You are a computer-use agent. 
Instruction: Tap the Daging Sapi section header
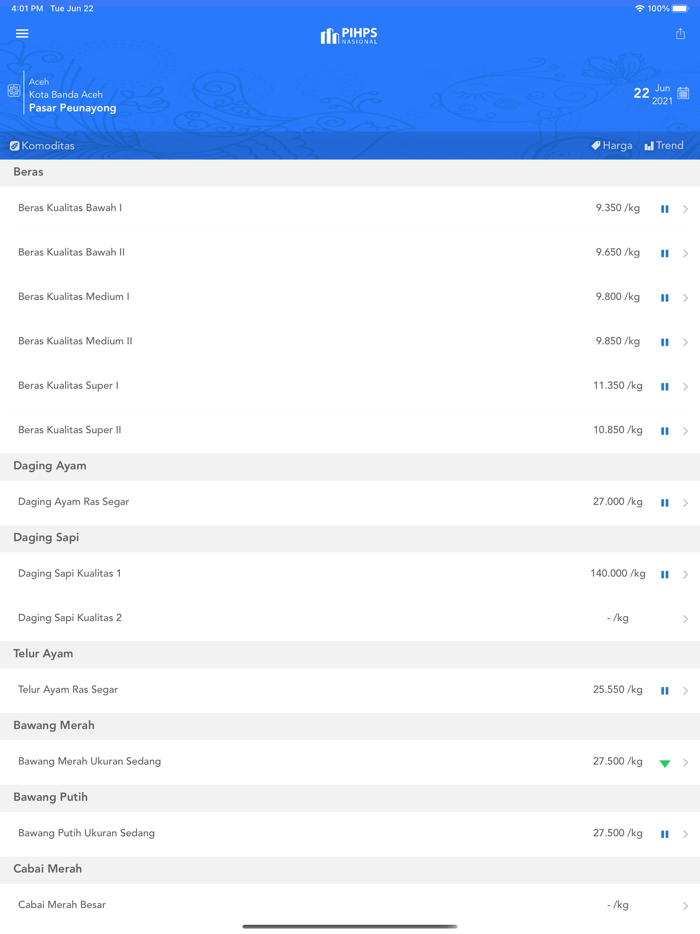click(x=350, y=538)
